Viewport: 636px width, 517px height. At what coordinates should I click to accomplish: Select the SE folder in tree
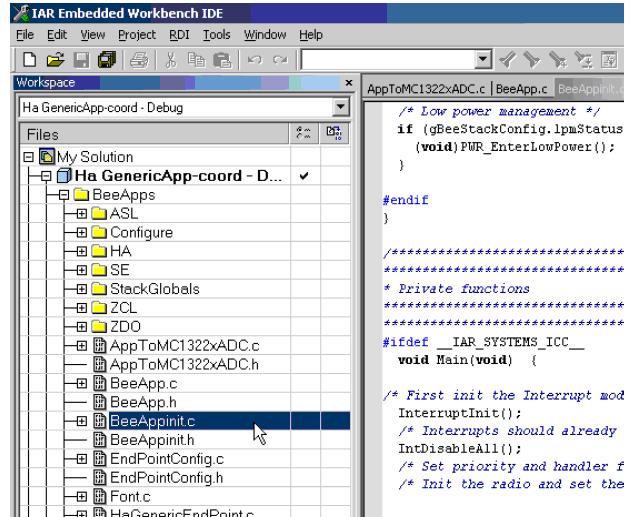point(119,270)
